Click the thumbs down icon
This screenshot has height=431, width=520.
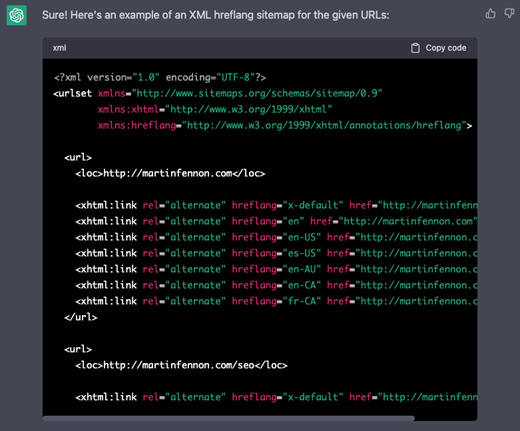click(x=509, y=14)
